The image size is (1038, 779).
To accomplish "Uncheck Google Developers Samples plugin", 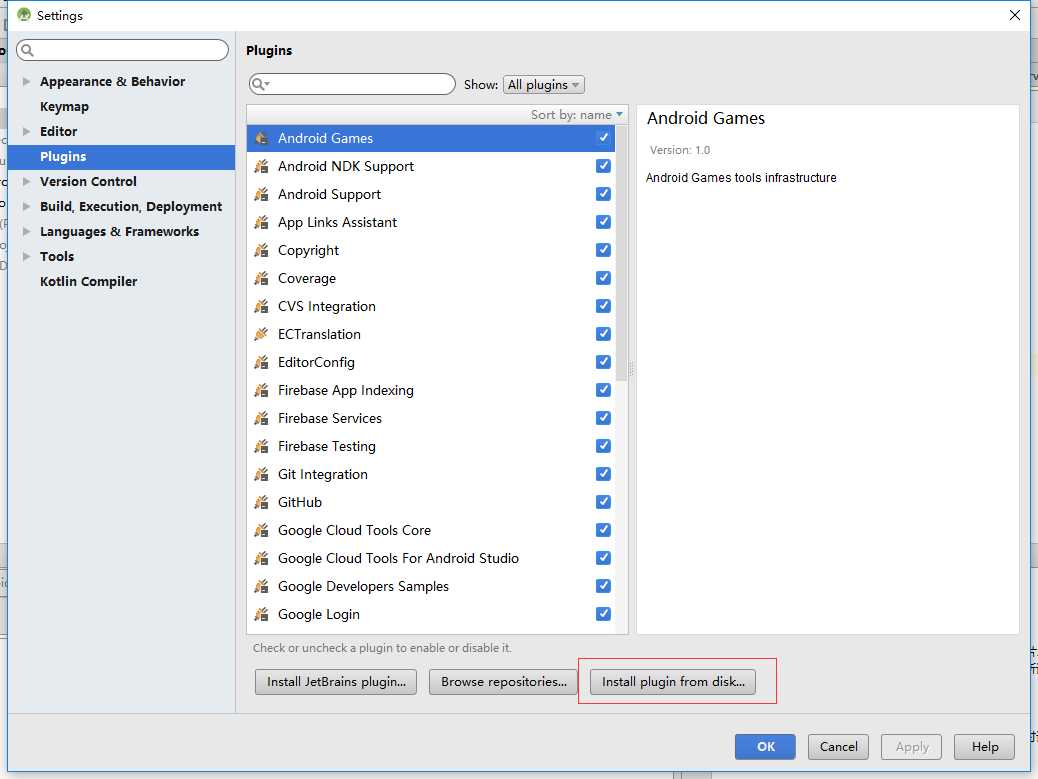I will (x=603, y=586).
